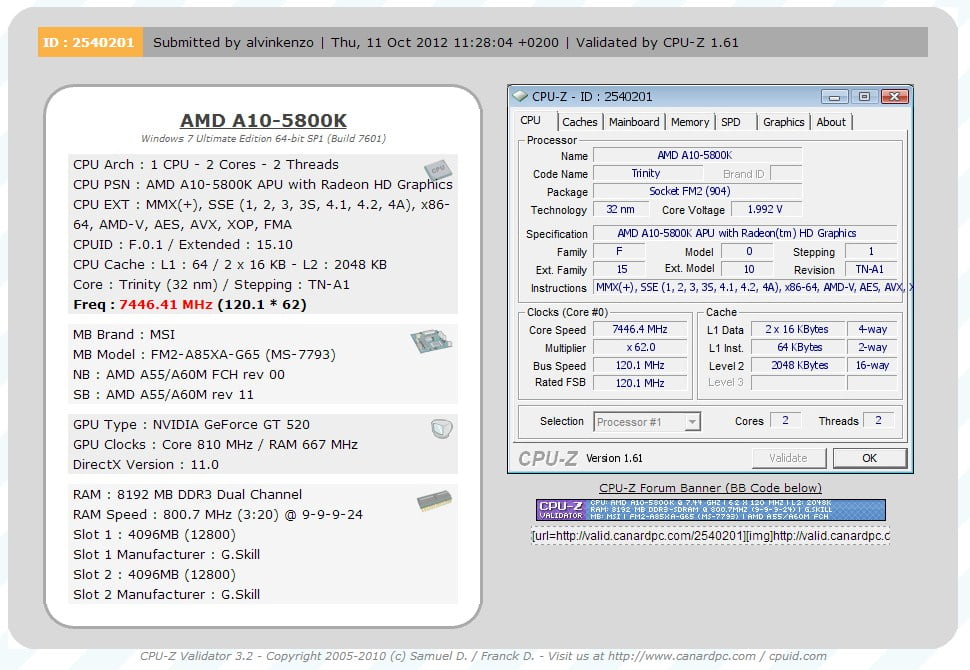This screenshot has height=670, width=970.
Task: Click the CPU-Z Forum Banner heading link
Action: point(710,487)
